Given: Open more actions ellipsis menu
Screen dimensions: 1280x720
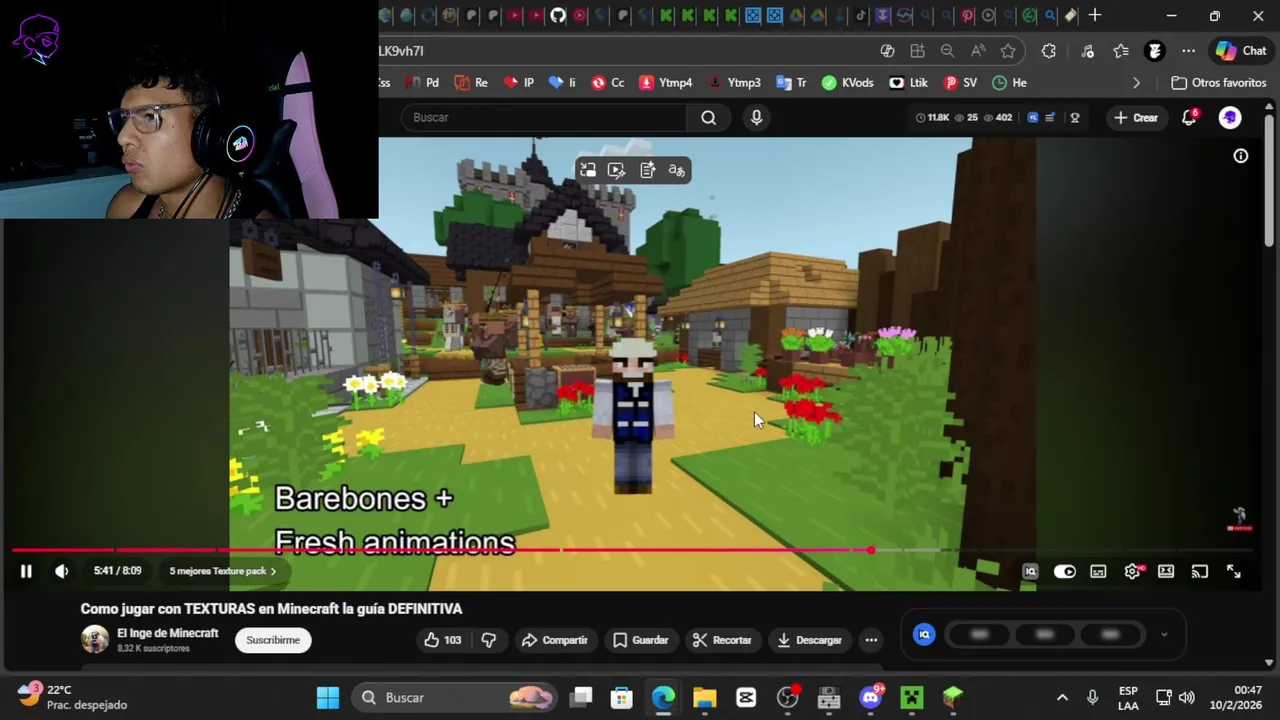Looking at the screenshot, I should click(871, 640).
